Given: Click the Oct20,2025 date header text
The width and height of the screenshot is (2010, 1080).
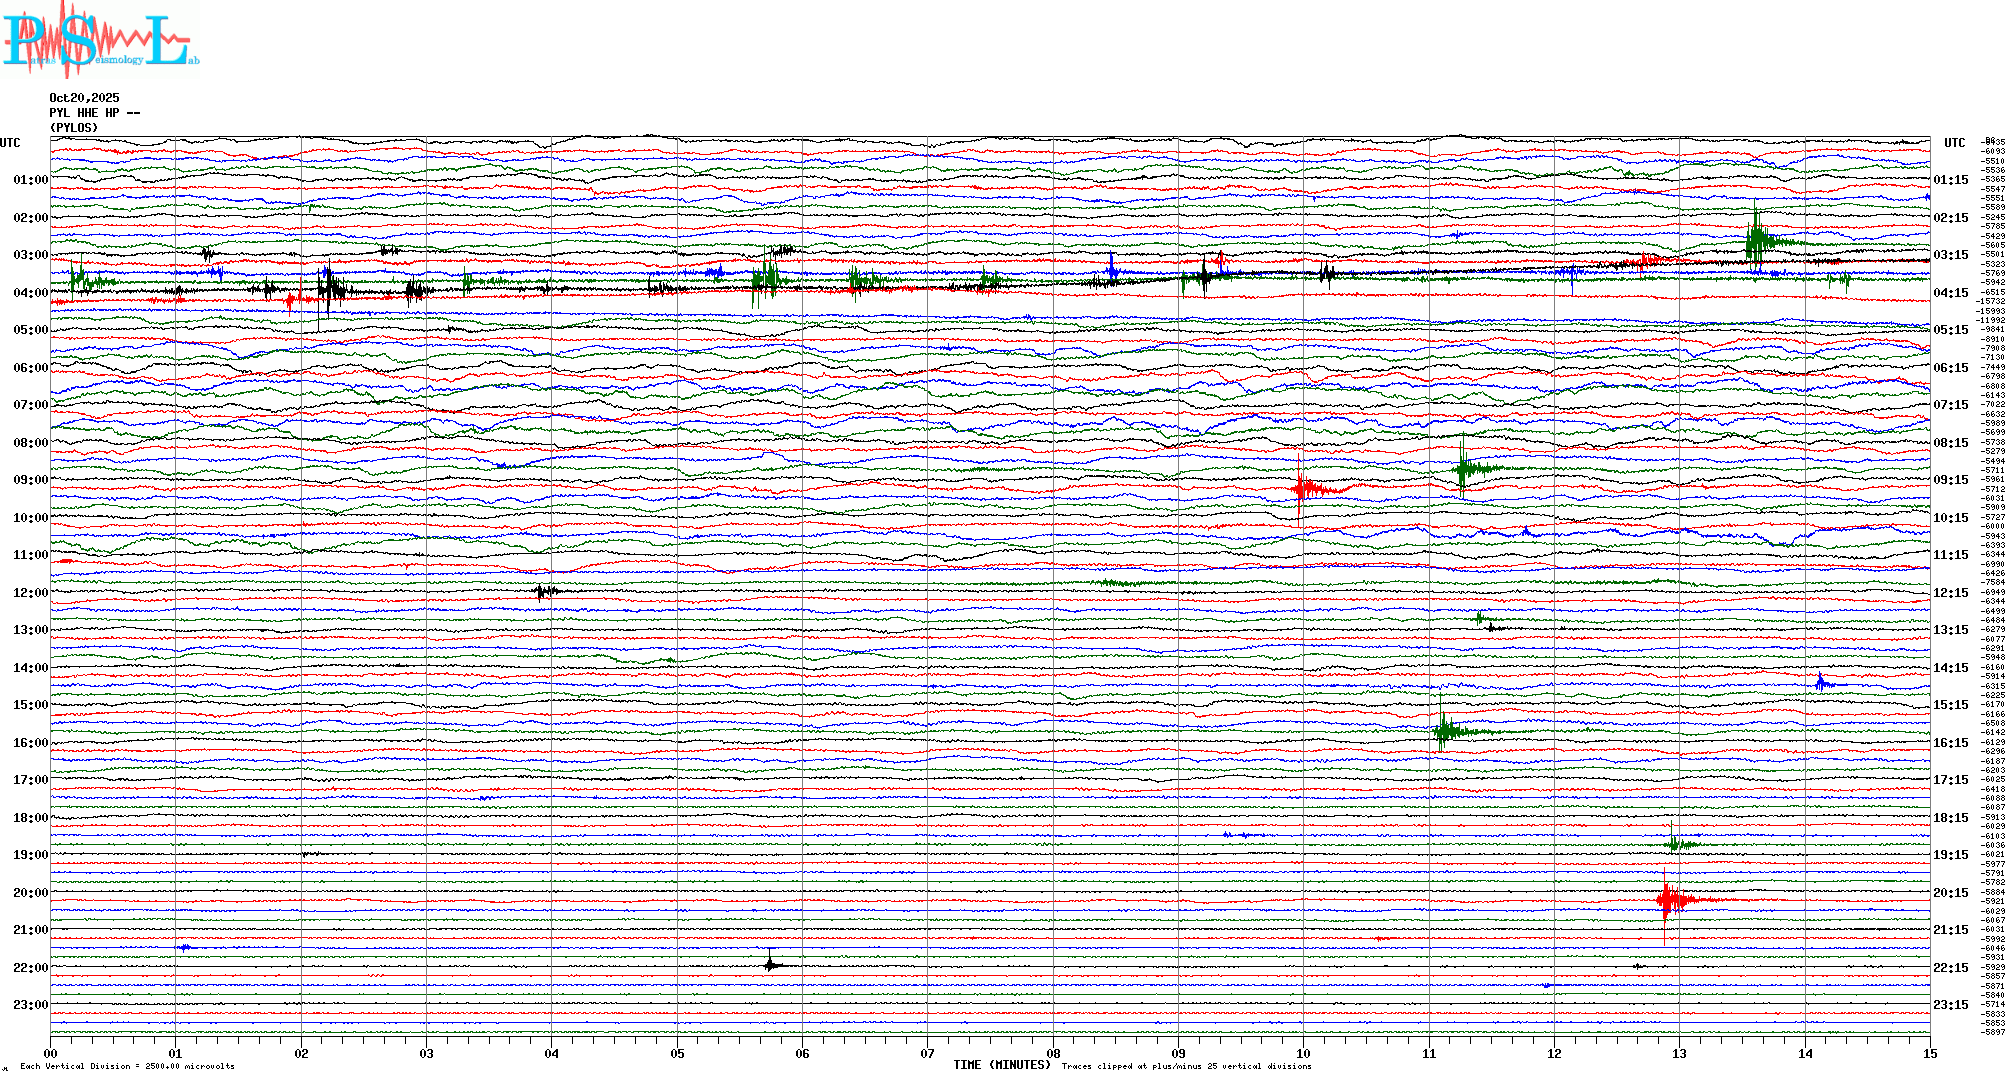Looking at the screenshot, I should (84, 98).
